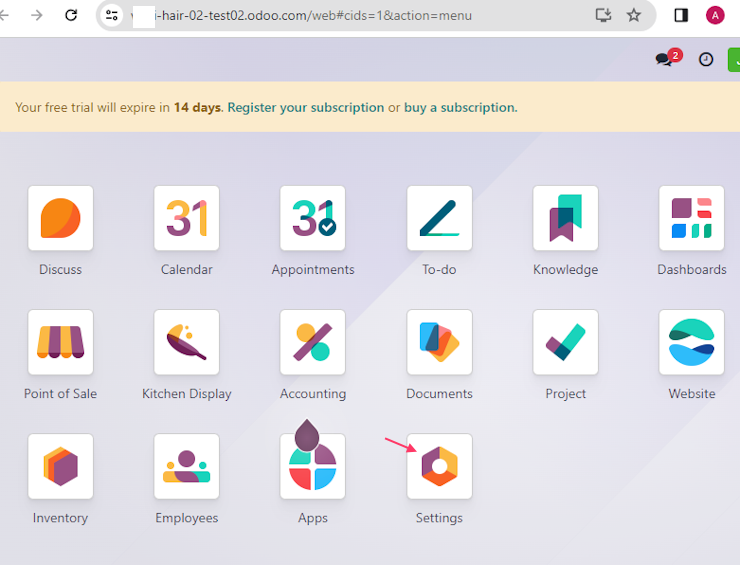
Task: View site information in address bar
Action: pos(112,15)
